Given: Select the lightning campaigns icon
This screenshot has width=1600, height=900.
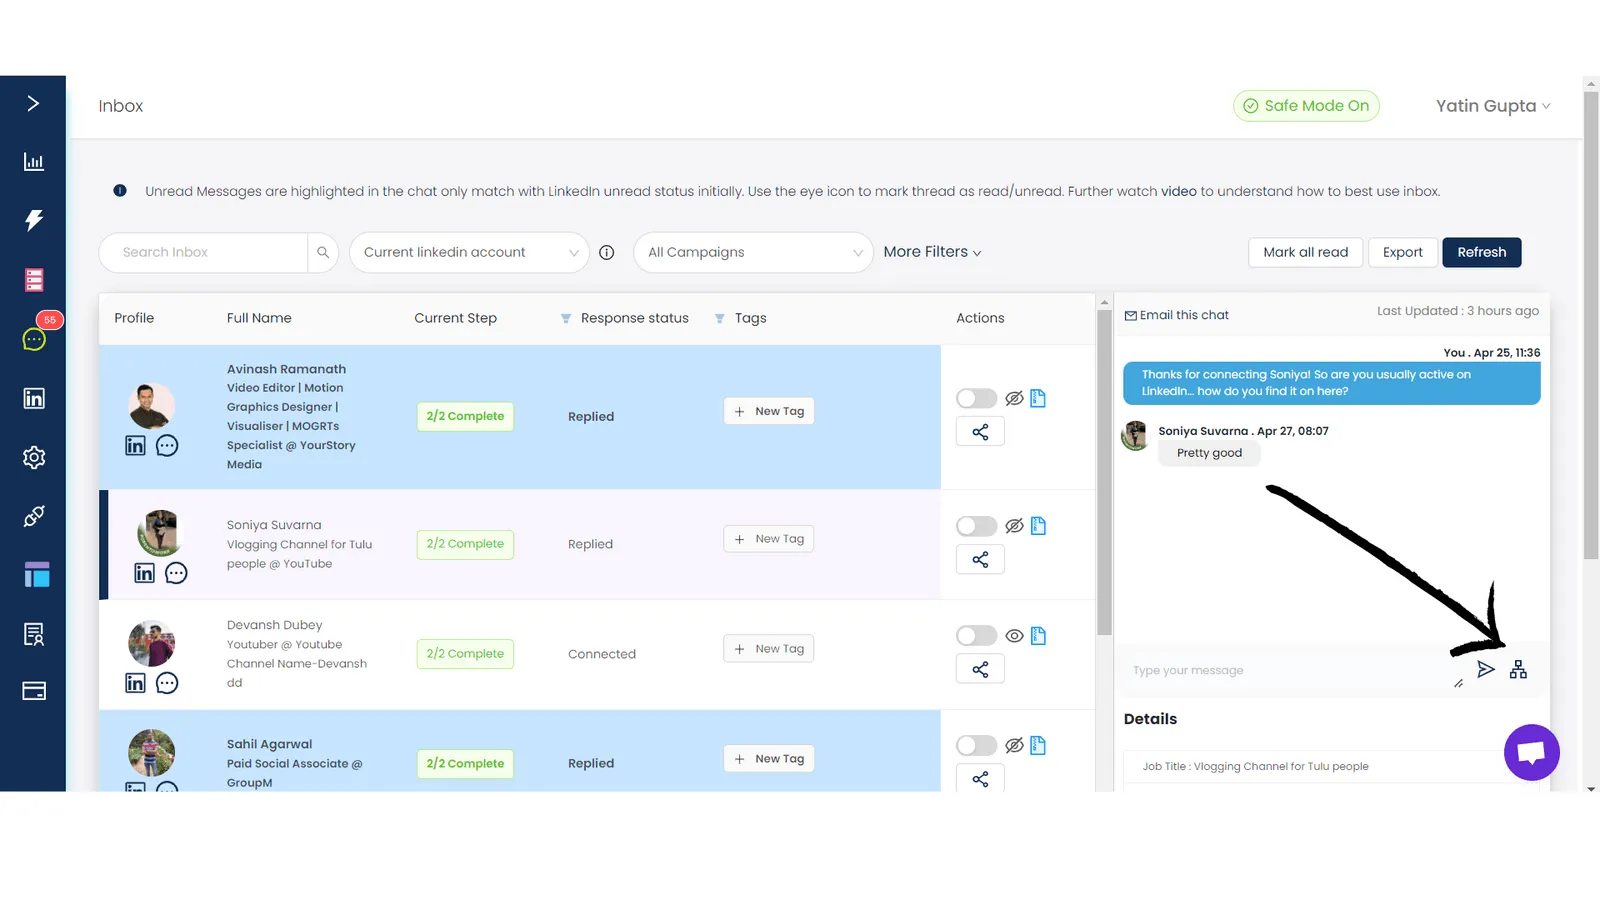Looking at the screenshot, I should 33,220.
